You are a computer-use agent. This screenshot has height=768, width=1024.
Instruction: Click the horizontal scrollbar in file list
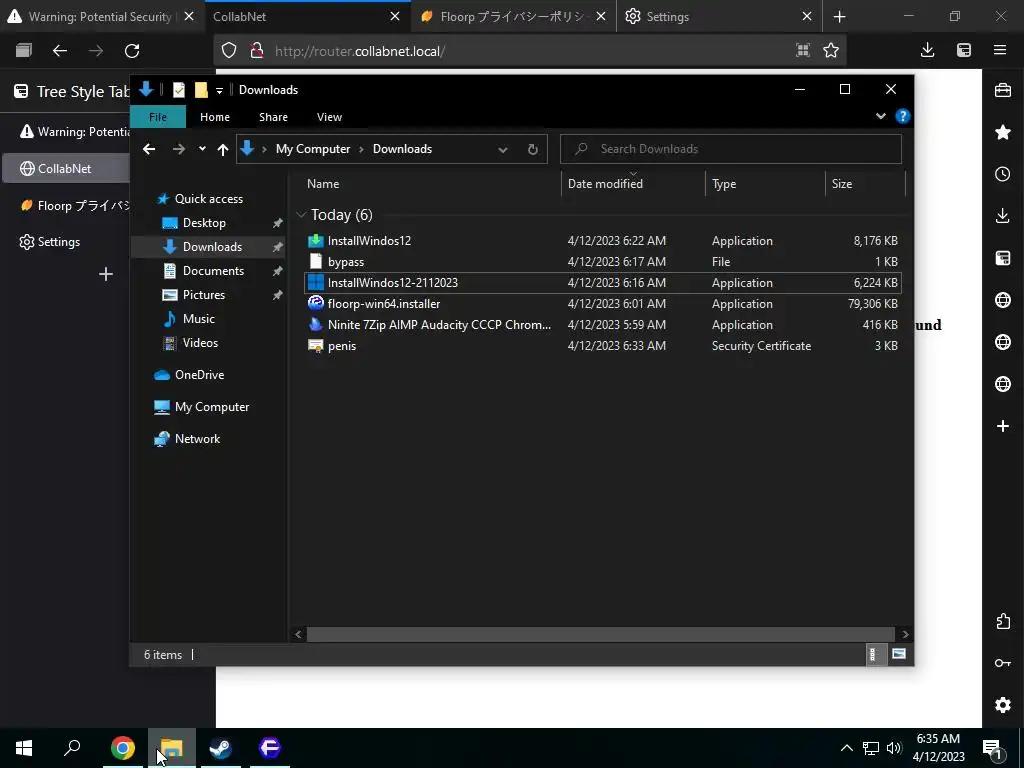pyautogui.click(x=600, y=634)
